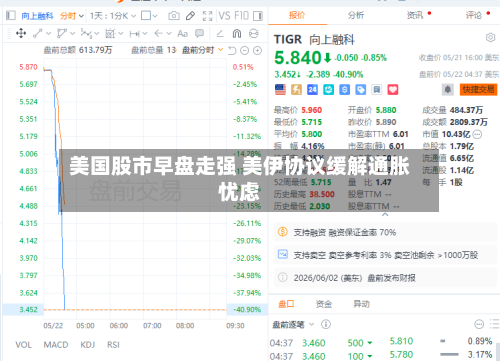Reset chart with undo arrow

tap(232, 51)
